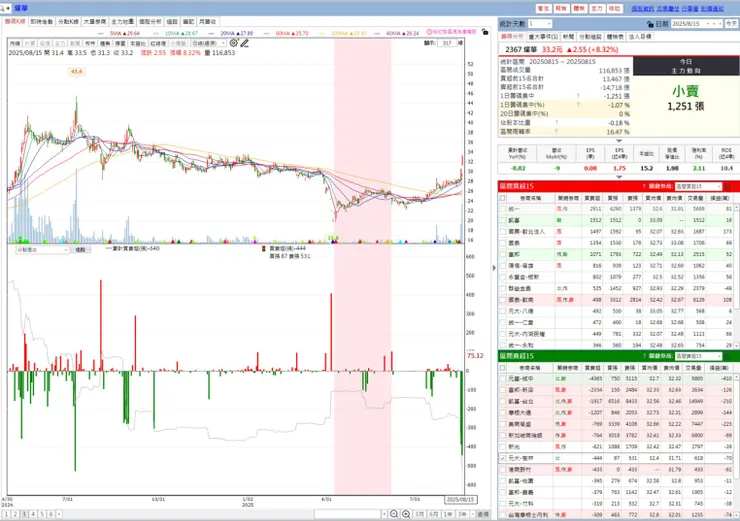The width and height of the screenshot is (740, 521).
Task: Click help icon beside 1日籌碼集中(%)
Action: coord(578,105)
